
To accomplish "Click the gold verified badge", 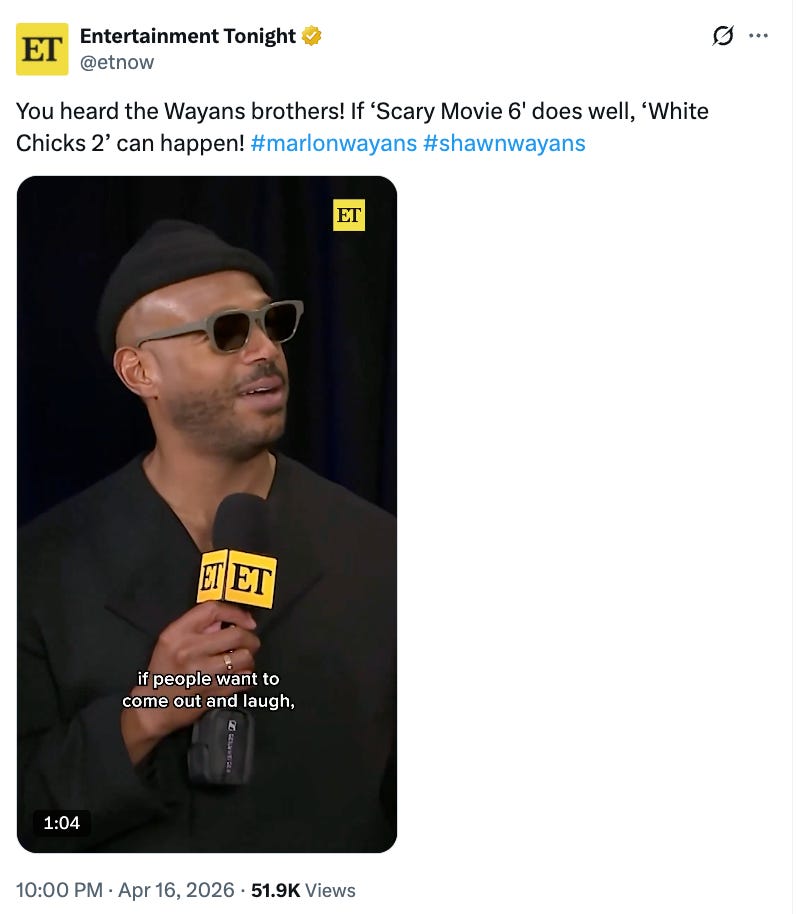I will pyautogui.click(x=312, y=36).
